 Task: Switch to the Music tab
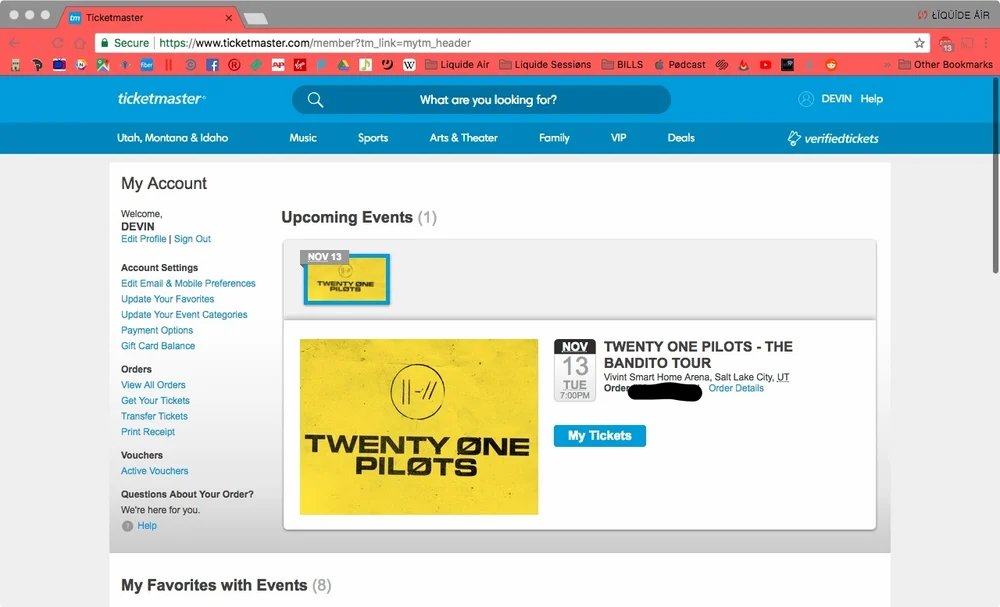(303, 138)
